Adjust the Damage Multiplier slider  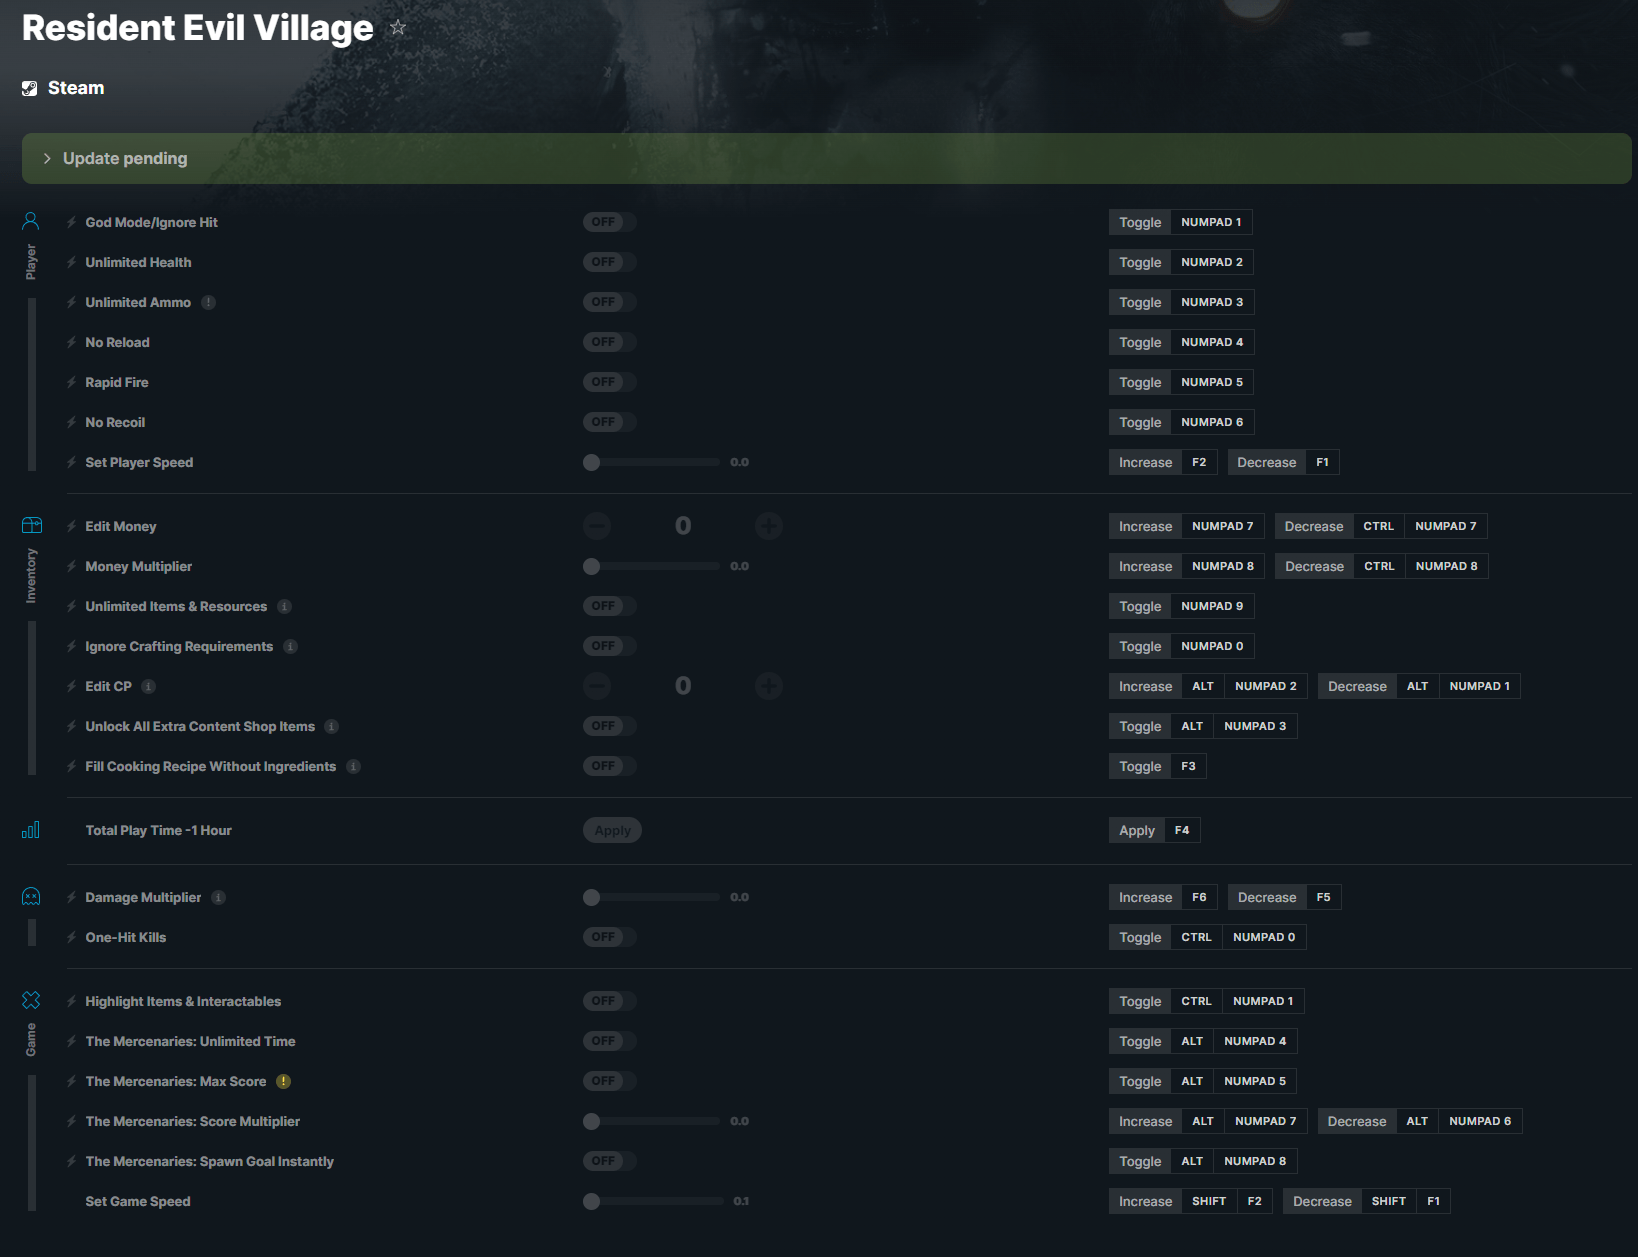651,897
